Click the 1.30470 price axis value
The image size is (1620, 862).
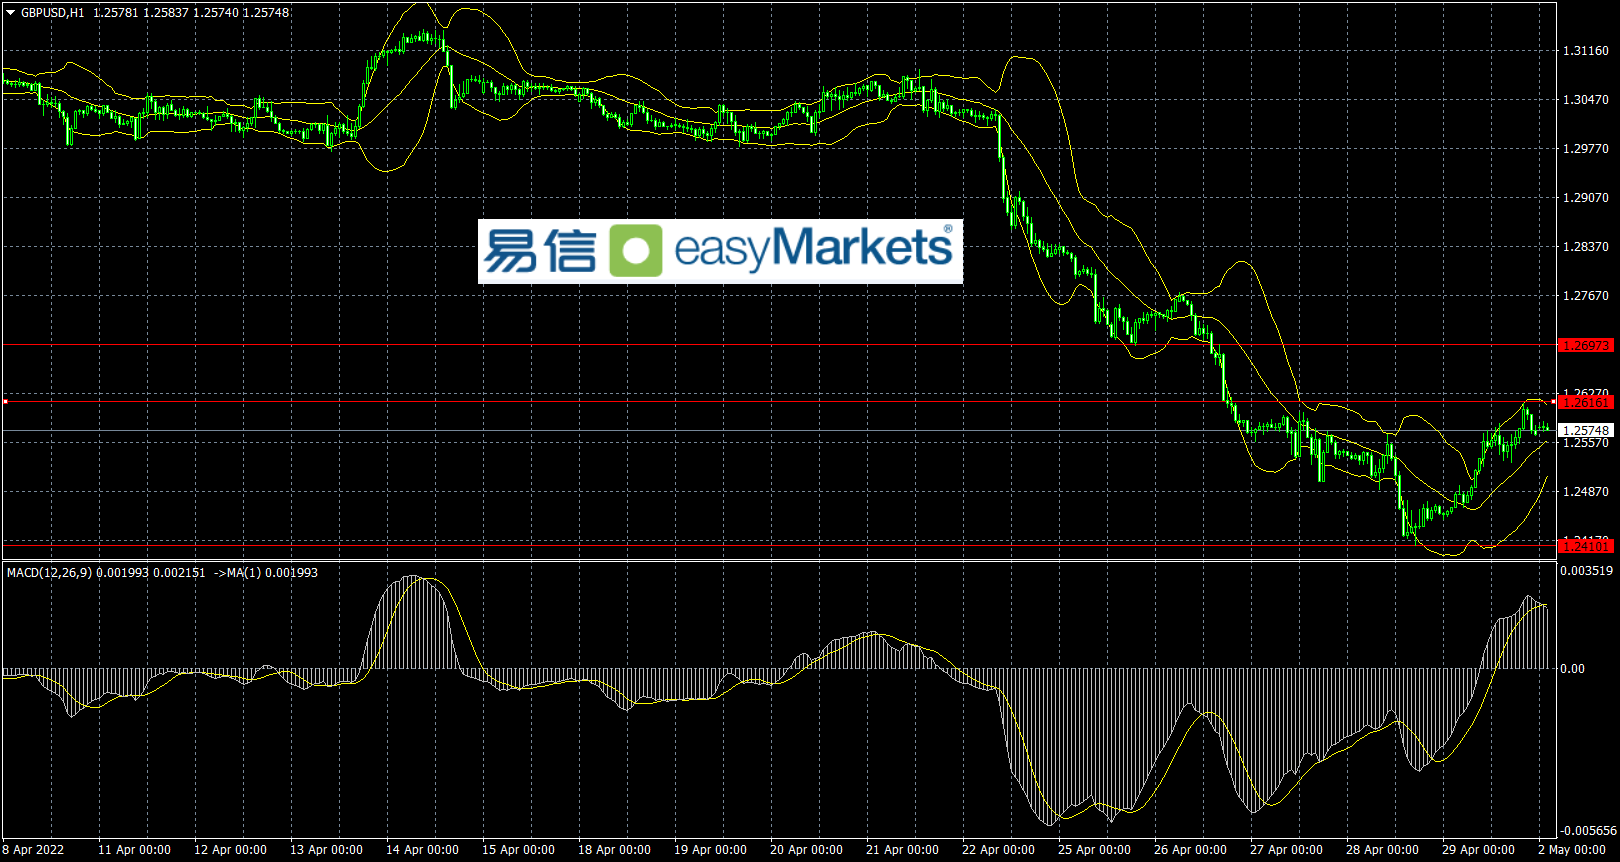(1586, 100)
